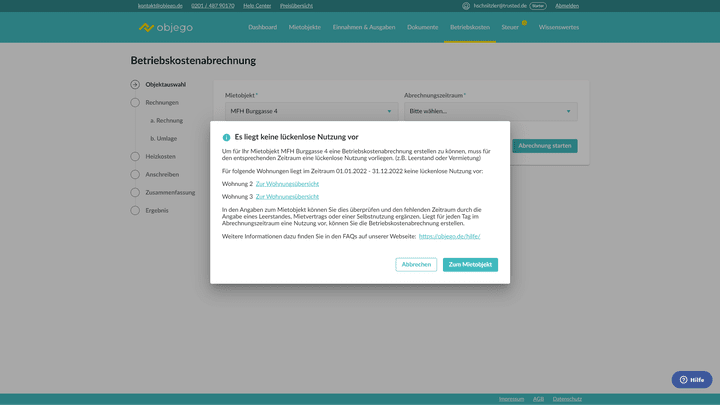Select the Ergebnis step circle
The width and height of the screenshot is (720, 405).
135,210
